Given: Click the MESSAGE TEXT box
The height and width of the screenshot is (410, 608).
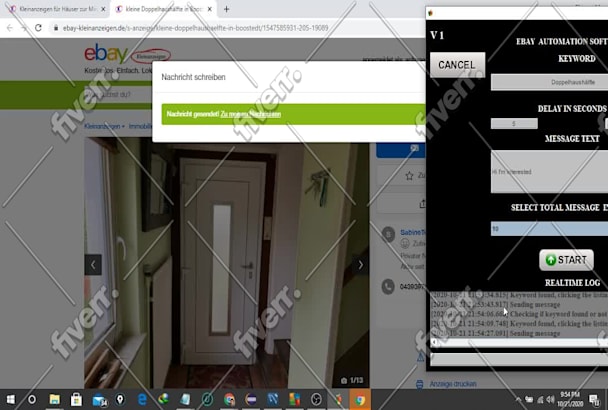Looking at the screenshot, I should [549, 171].
